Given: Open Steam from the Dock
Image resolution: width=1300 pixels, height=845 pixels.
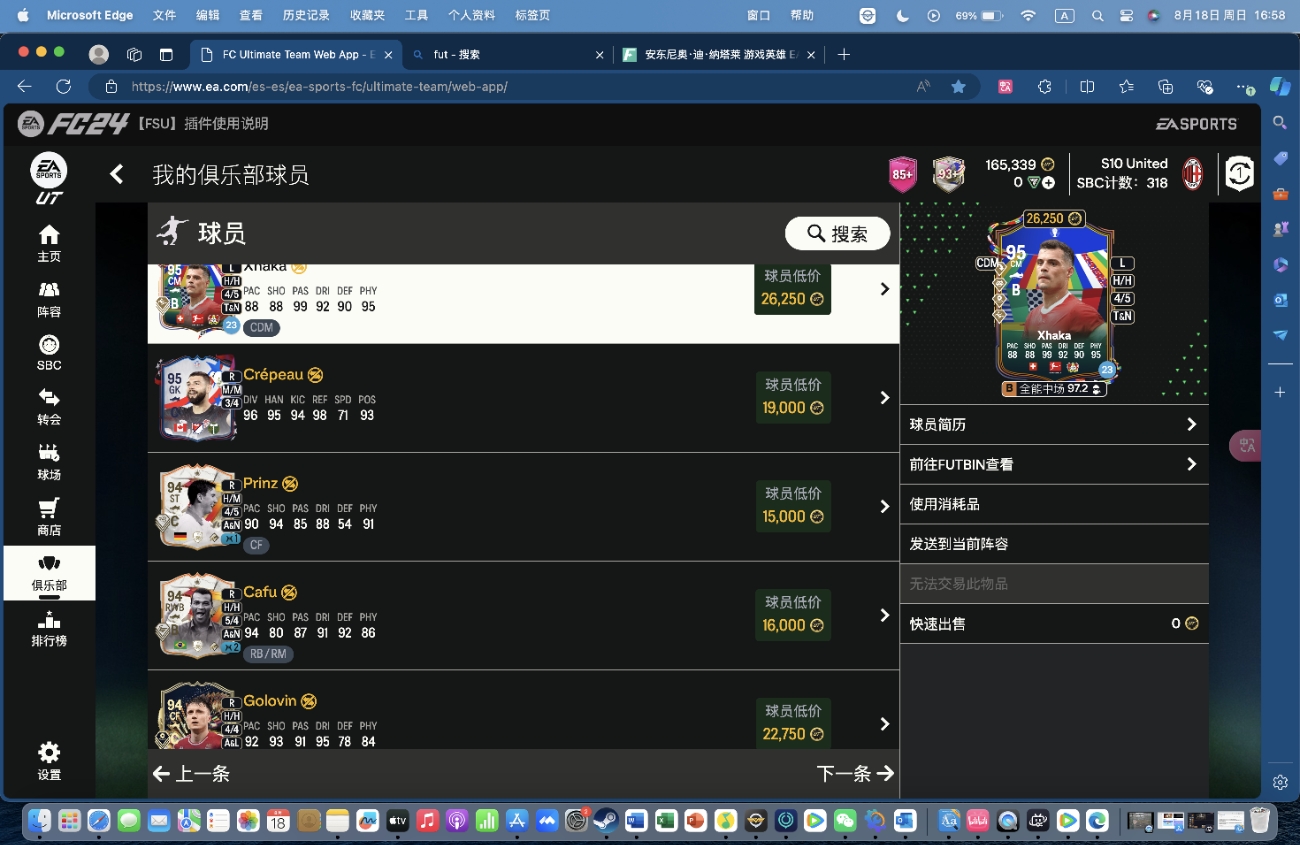Looking at the screenshot, I should 605,820.
